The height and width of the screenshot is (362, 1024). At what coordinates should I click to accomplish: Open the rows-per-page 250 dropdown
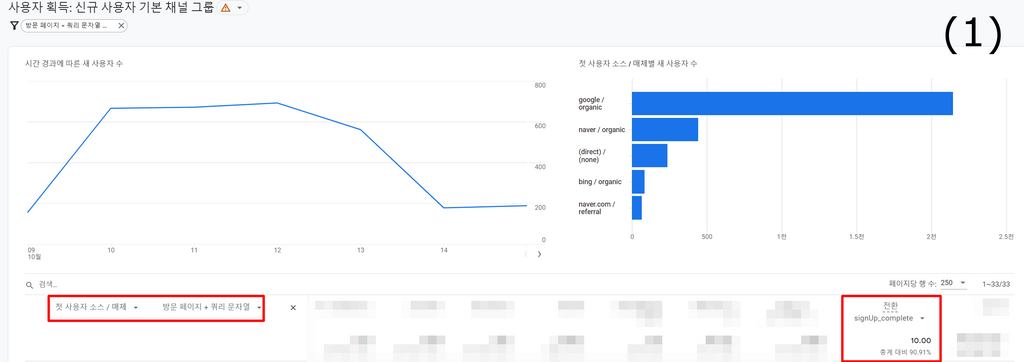954,283
